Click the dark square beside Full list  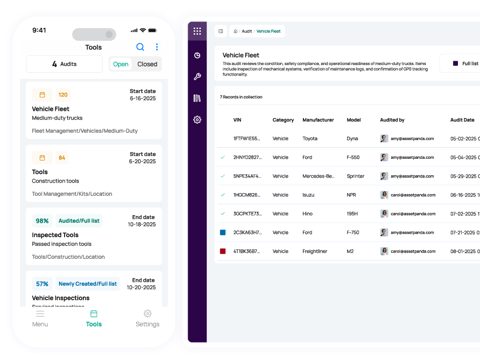click(x=455, y=63)
